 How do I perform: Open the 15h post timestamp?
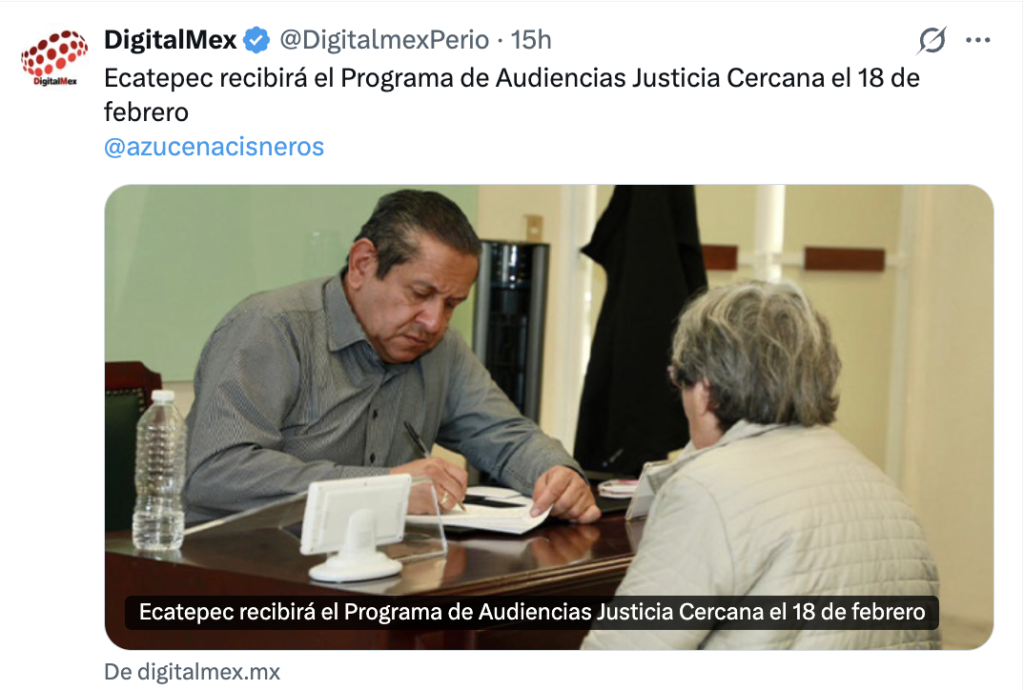point(530,40)
